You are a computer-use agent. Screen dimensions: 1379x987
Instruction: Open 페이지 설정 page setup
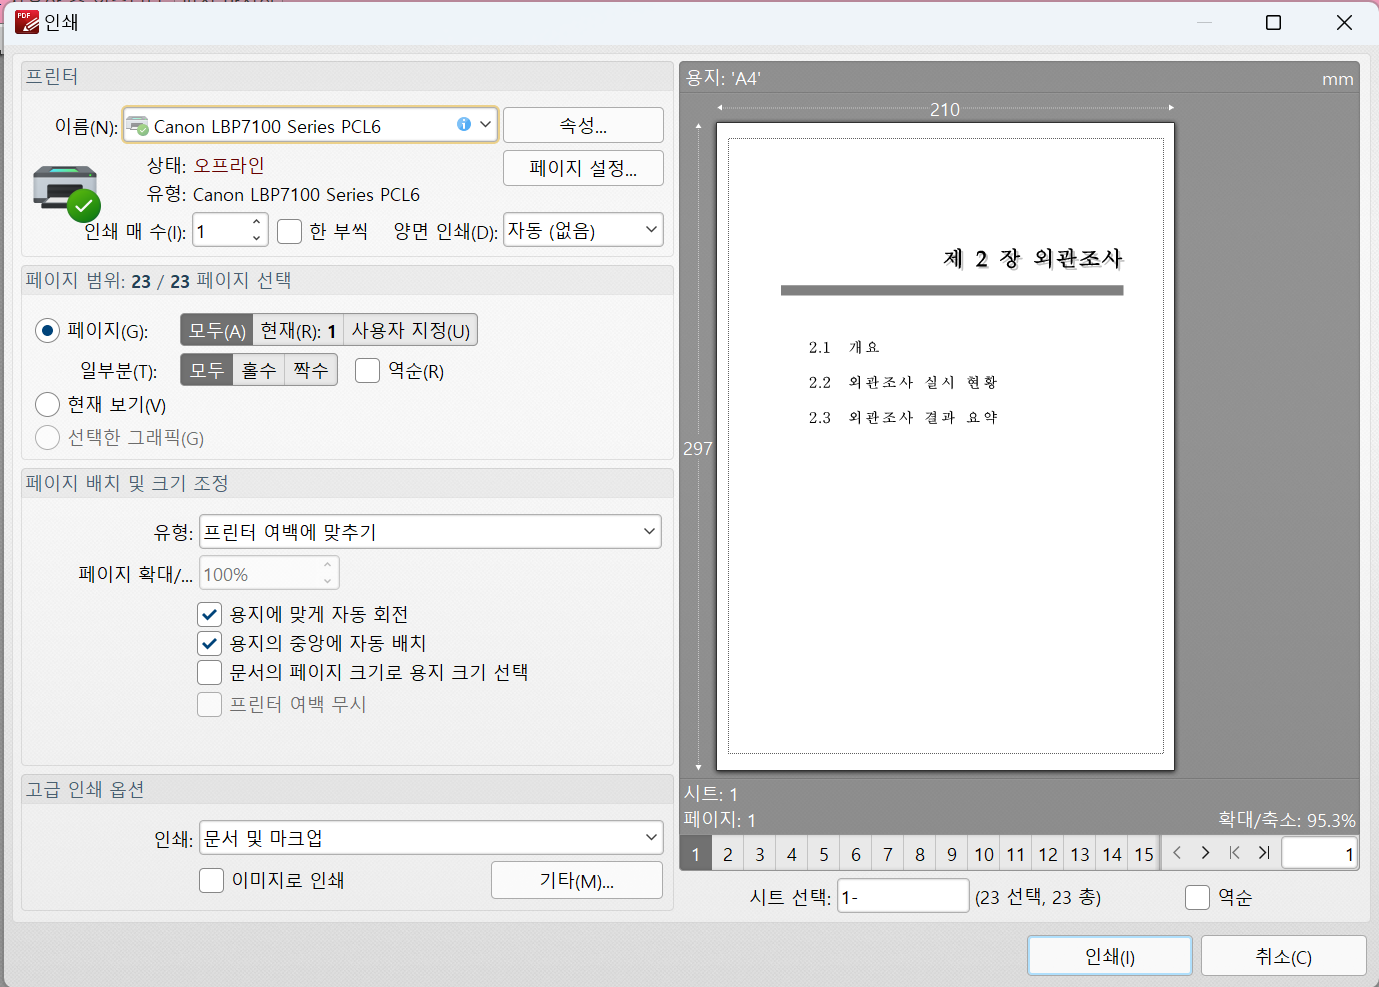(583, 168)
